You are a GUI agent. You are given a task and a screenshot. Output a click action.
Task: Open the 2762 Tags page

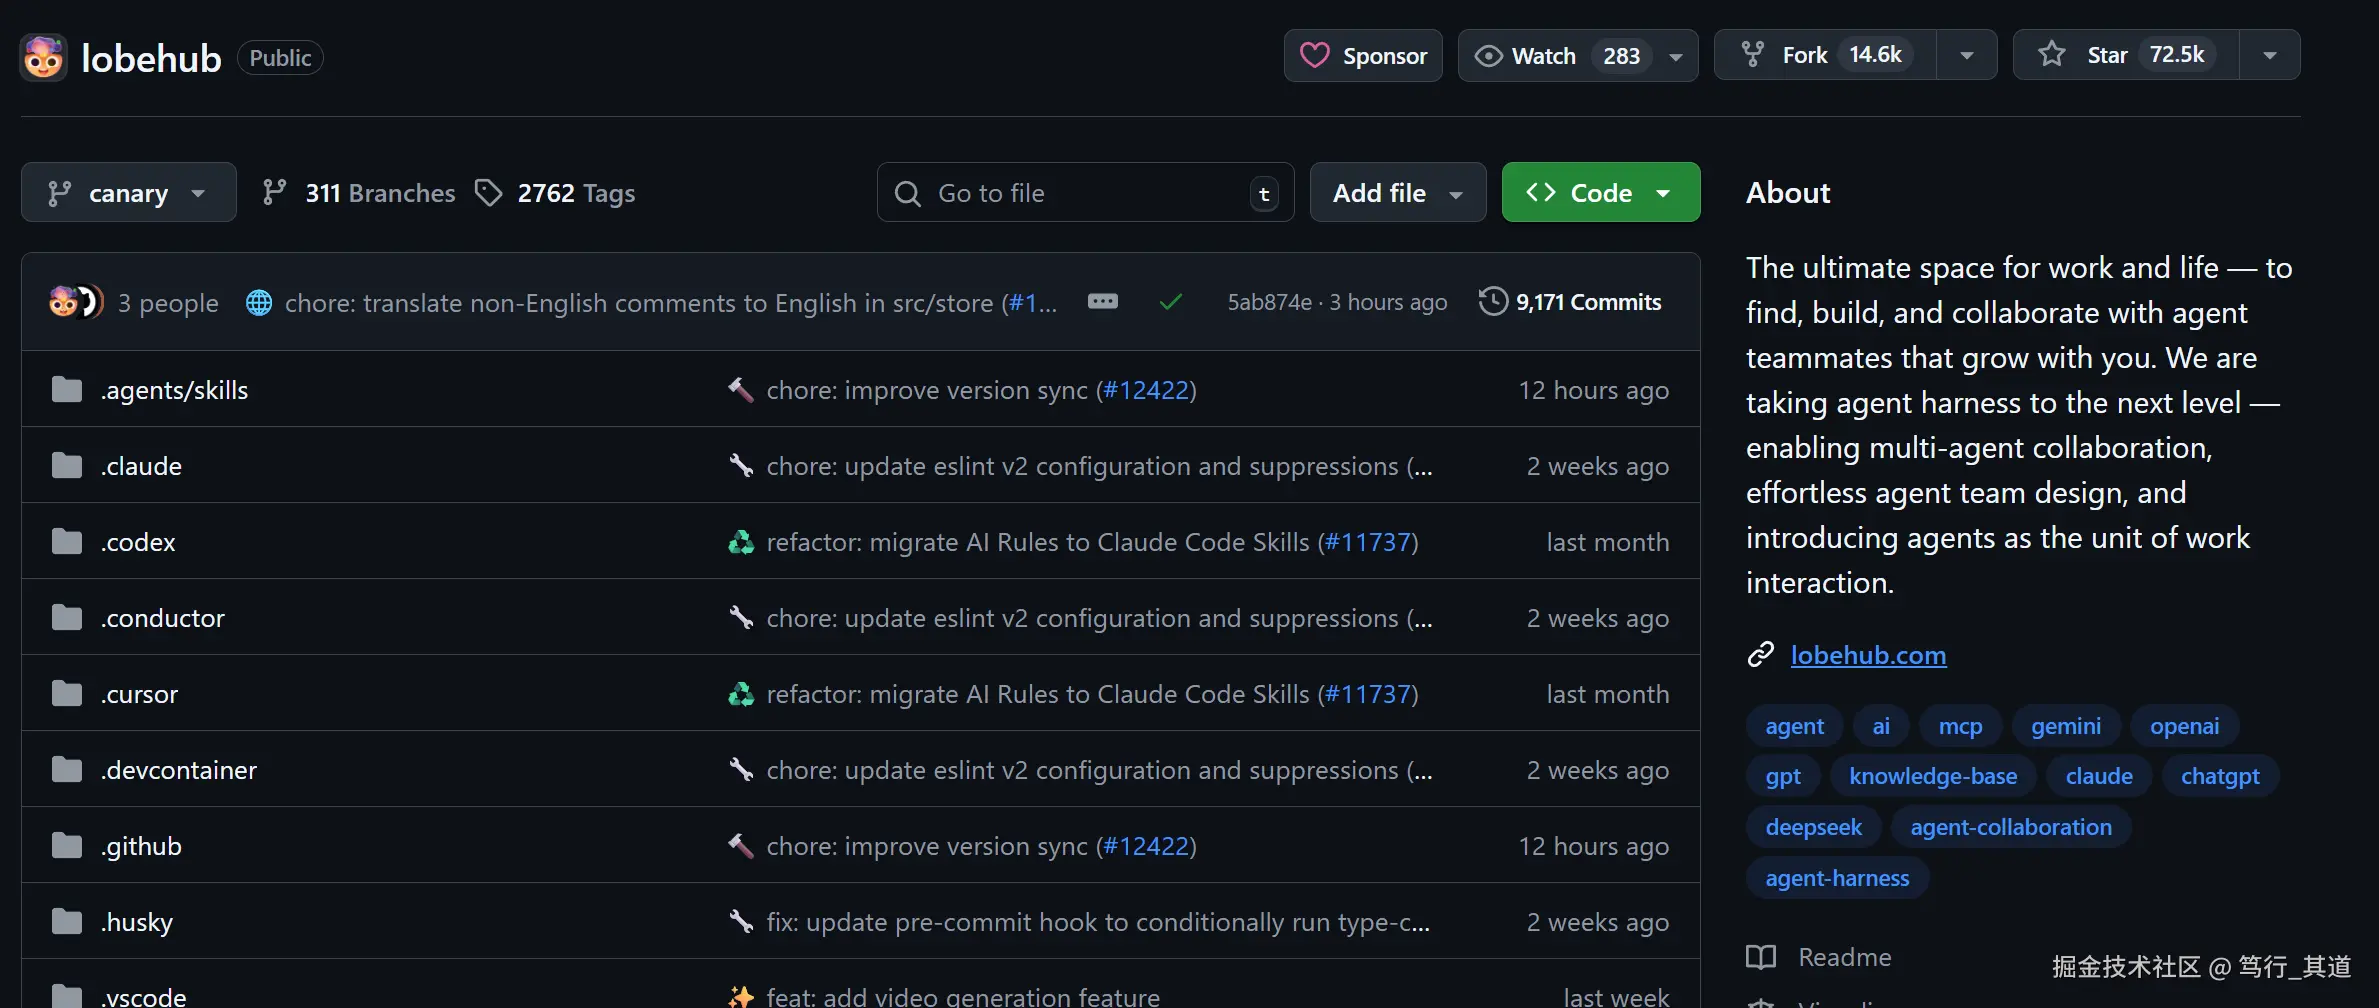click(x=555, y=193)
